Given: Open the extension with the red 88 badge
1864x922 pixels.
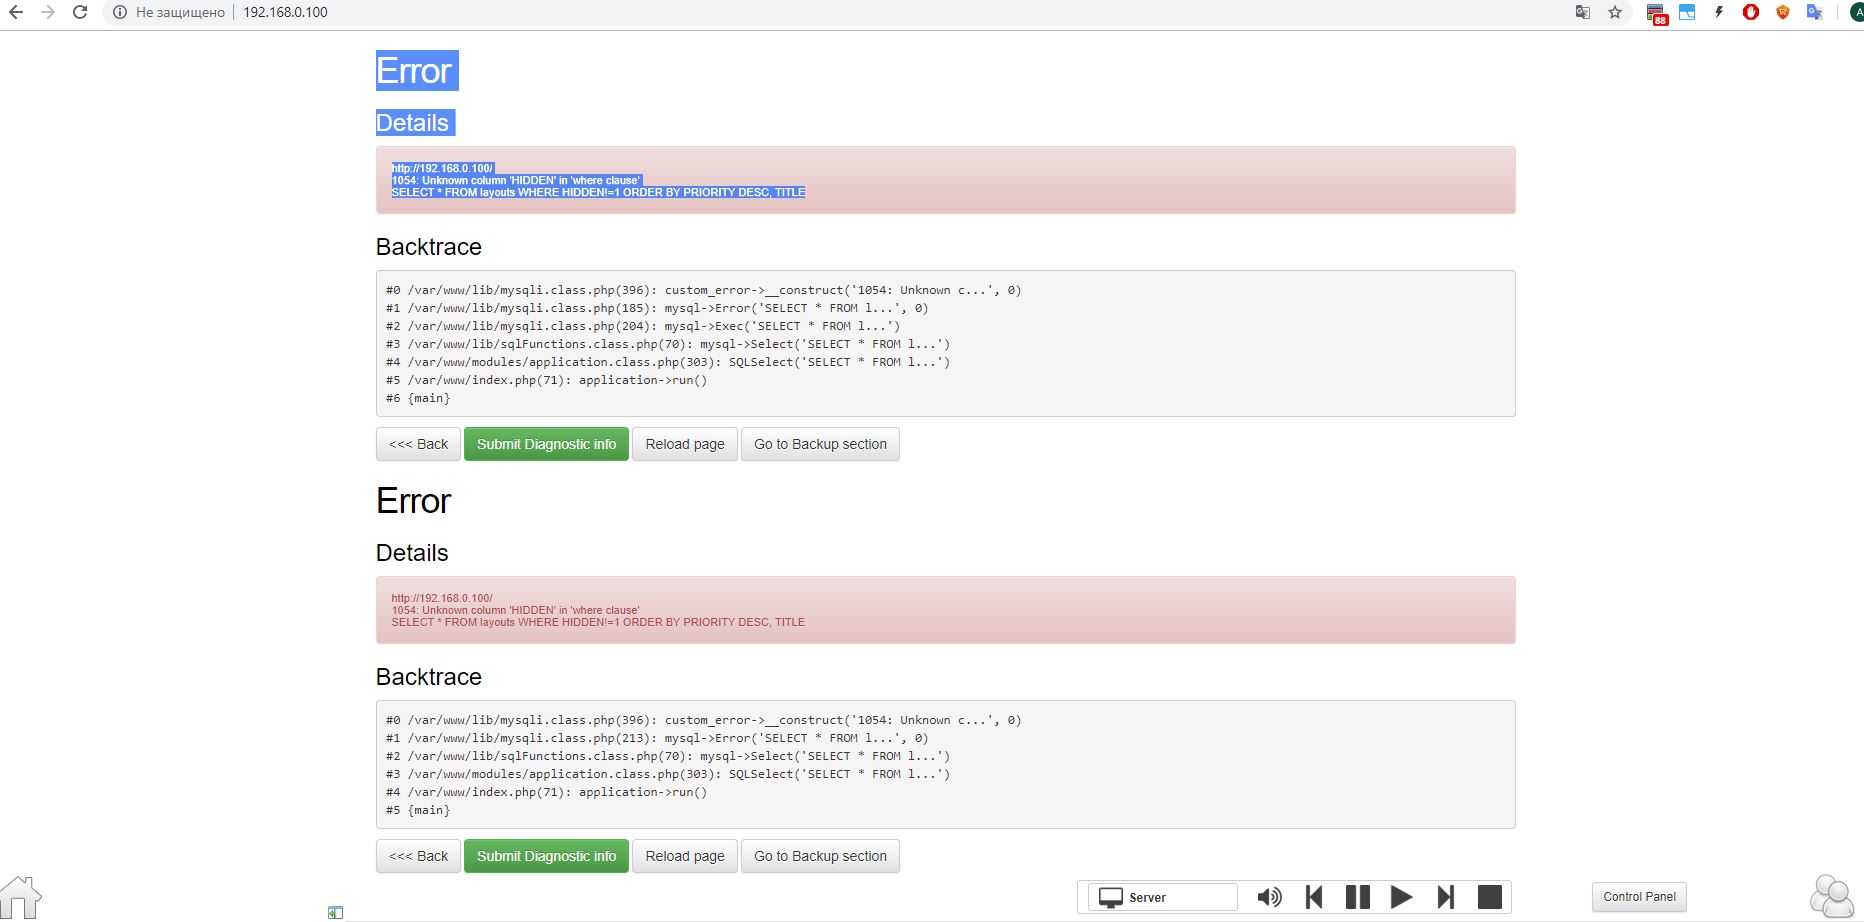Looking at the screenshot, I should tap(1656, 14).
